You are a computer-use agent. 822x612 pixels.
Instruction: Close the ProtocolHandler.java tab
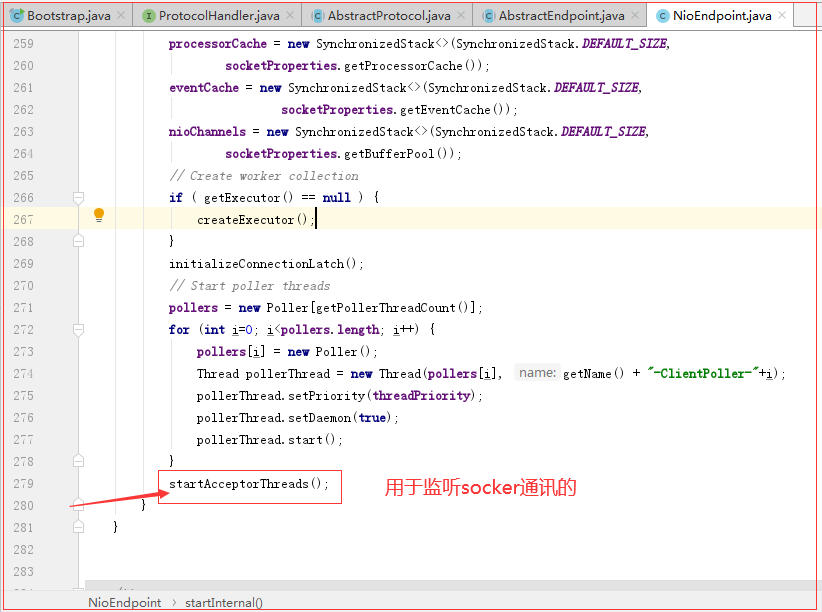290,16
